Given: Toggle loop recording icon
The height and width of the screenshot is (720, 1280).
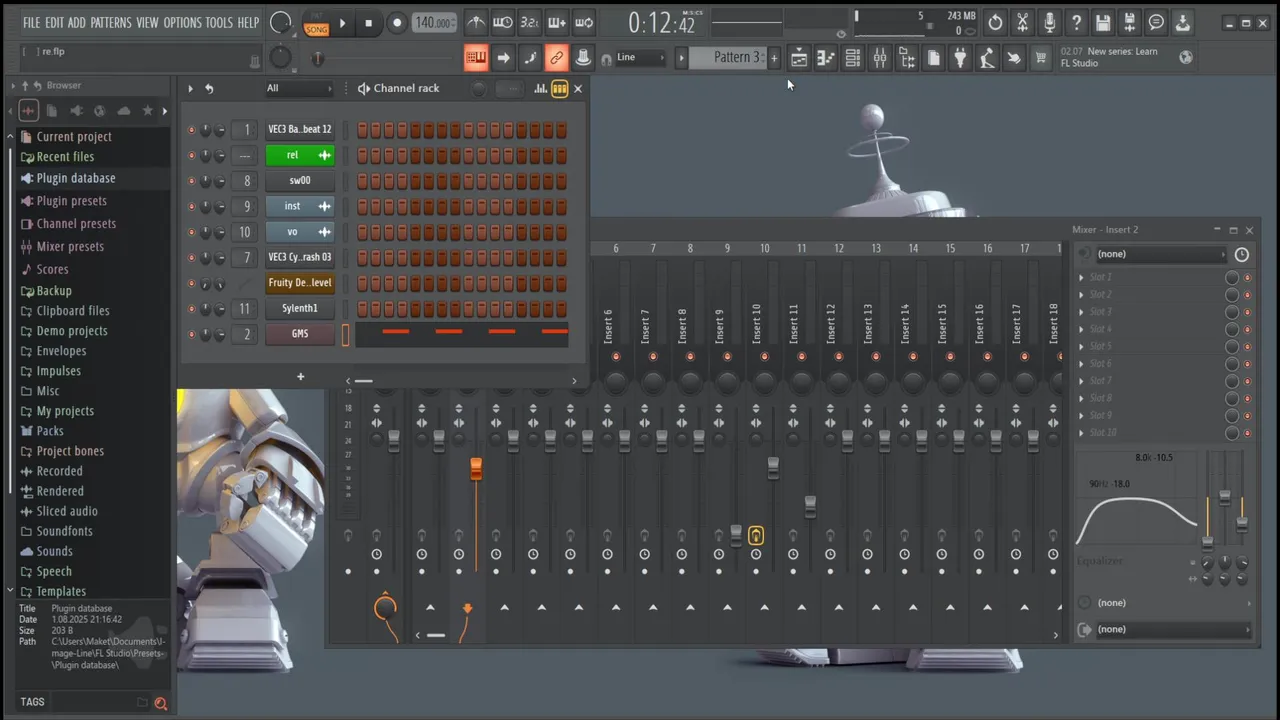Looking at the screenshot, I should [584, 22].
